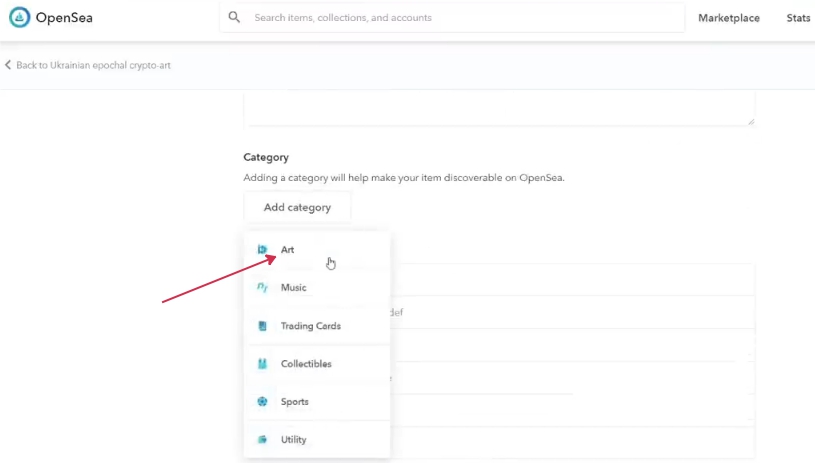Click the Trading Cards category icon
815x463 pixels.
tap(262, 326)
